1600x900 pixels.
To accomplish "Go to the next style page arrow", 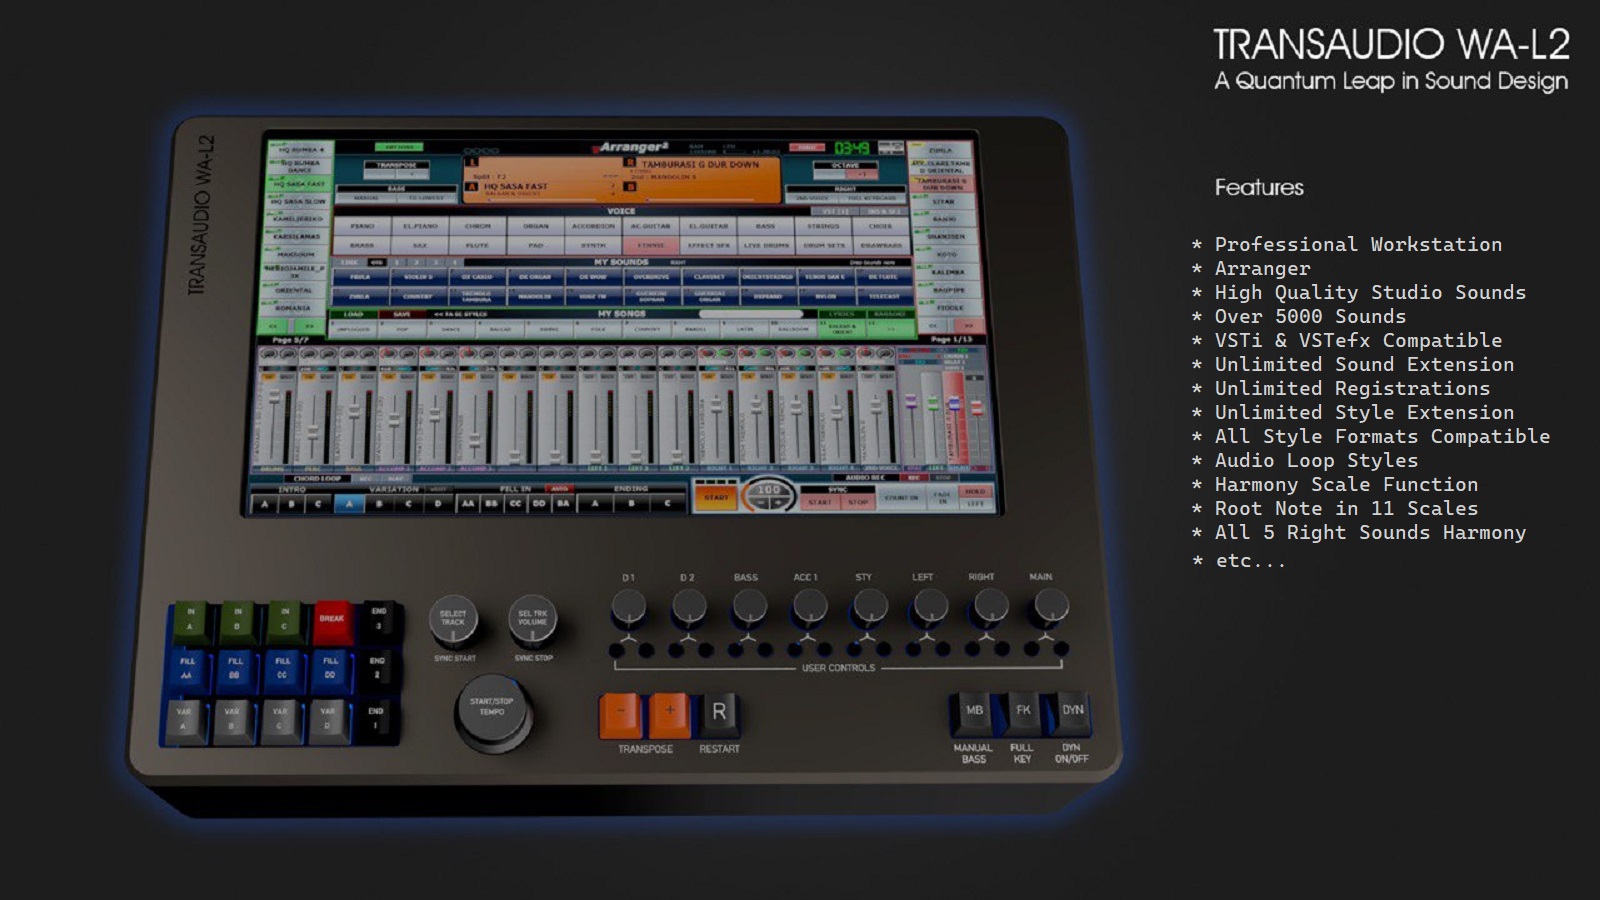I will point(309,326).
